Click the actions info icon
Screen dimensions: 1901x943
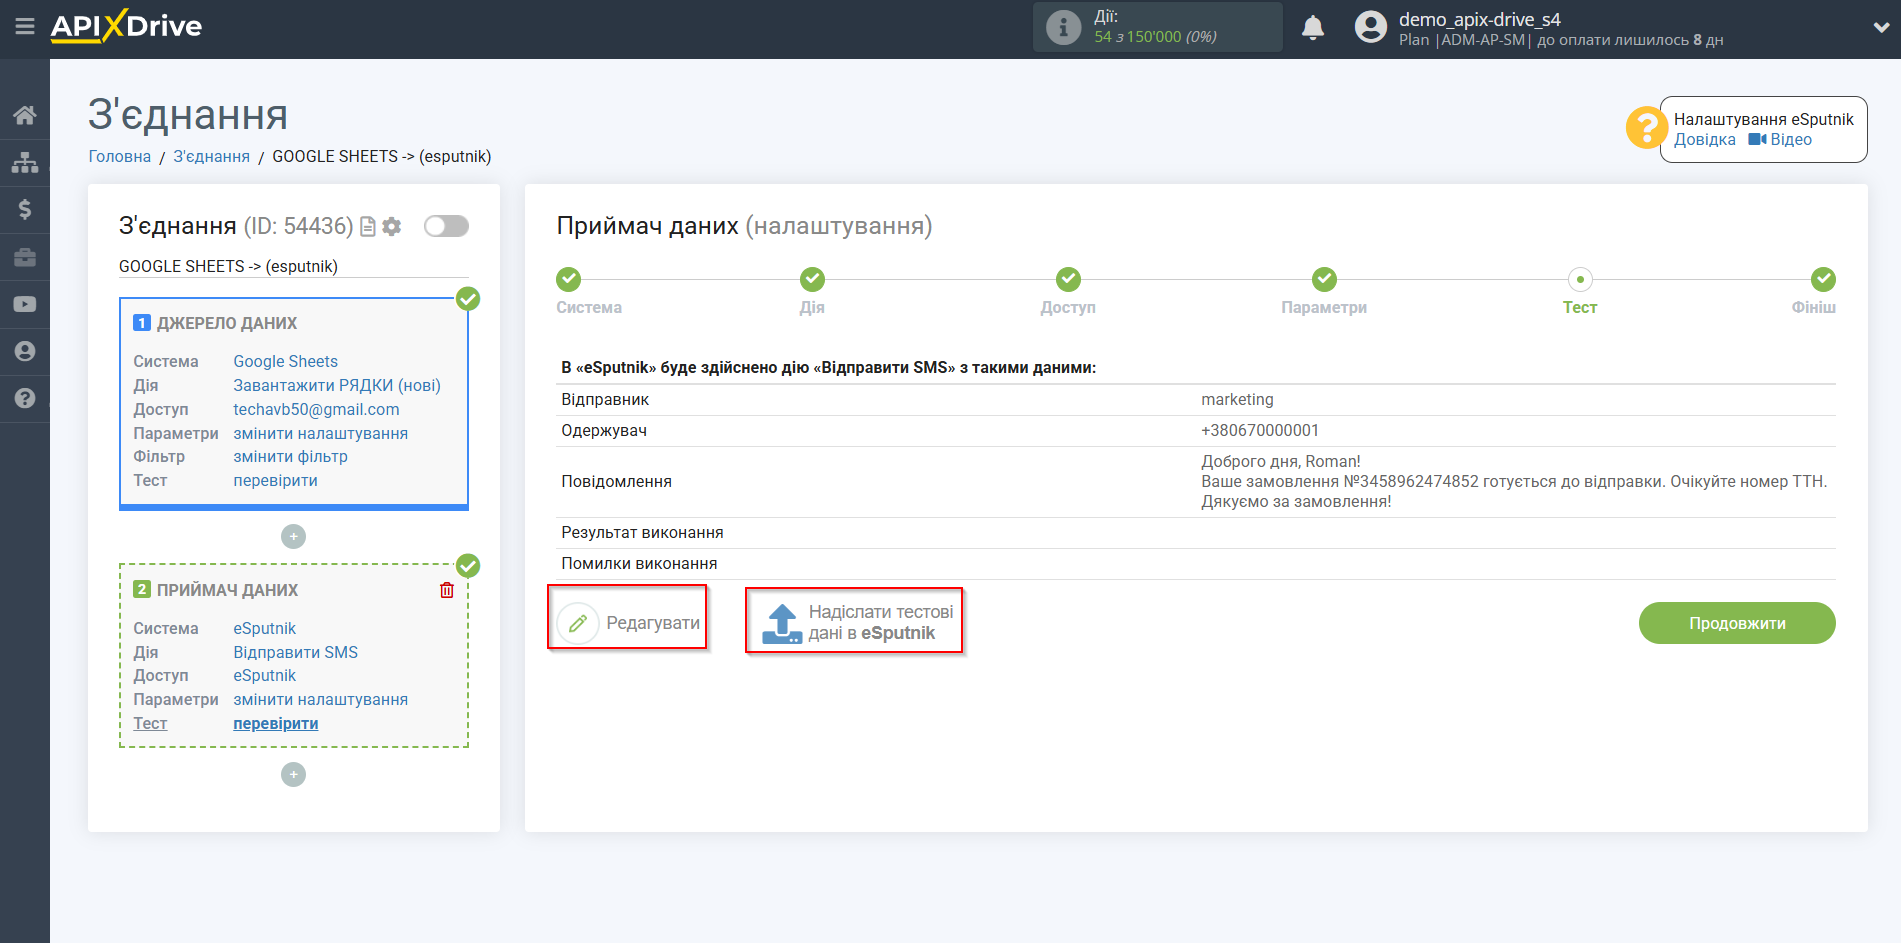1063,27
